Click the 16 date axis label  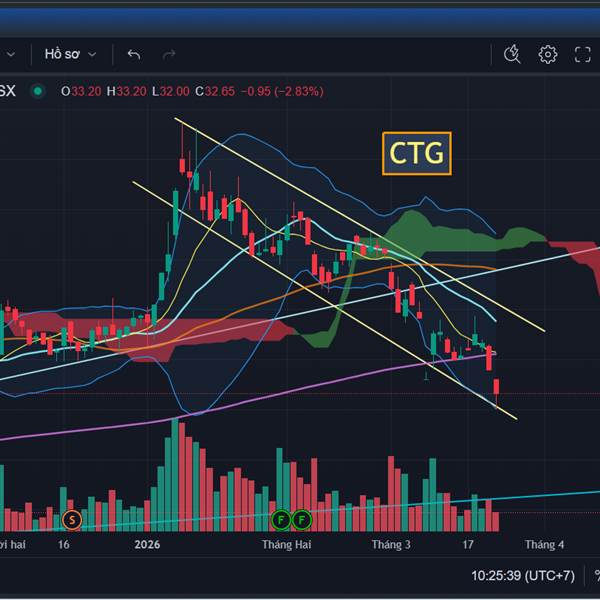tap(64, 545)
